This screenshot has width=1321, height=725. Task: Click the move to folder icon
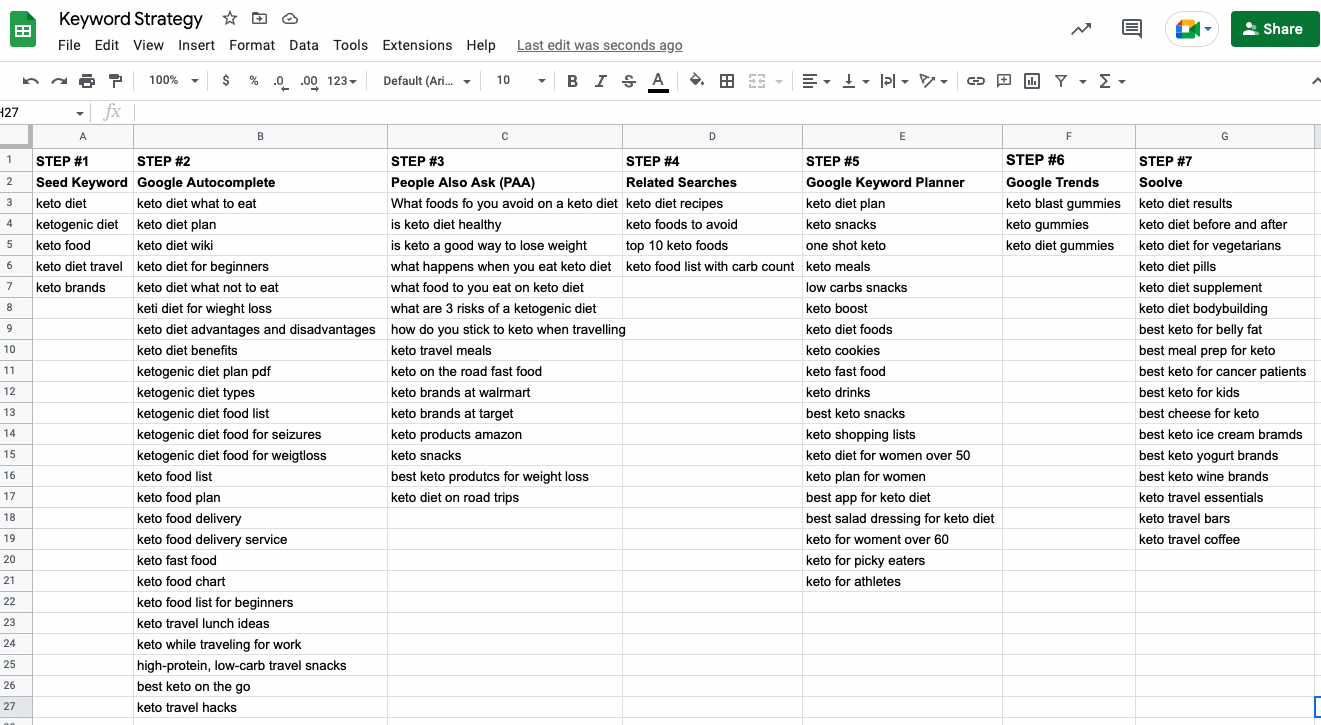tap(260, 18)
